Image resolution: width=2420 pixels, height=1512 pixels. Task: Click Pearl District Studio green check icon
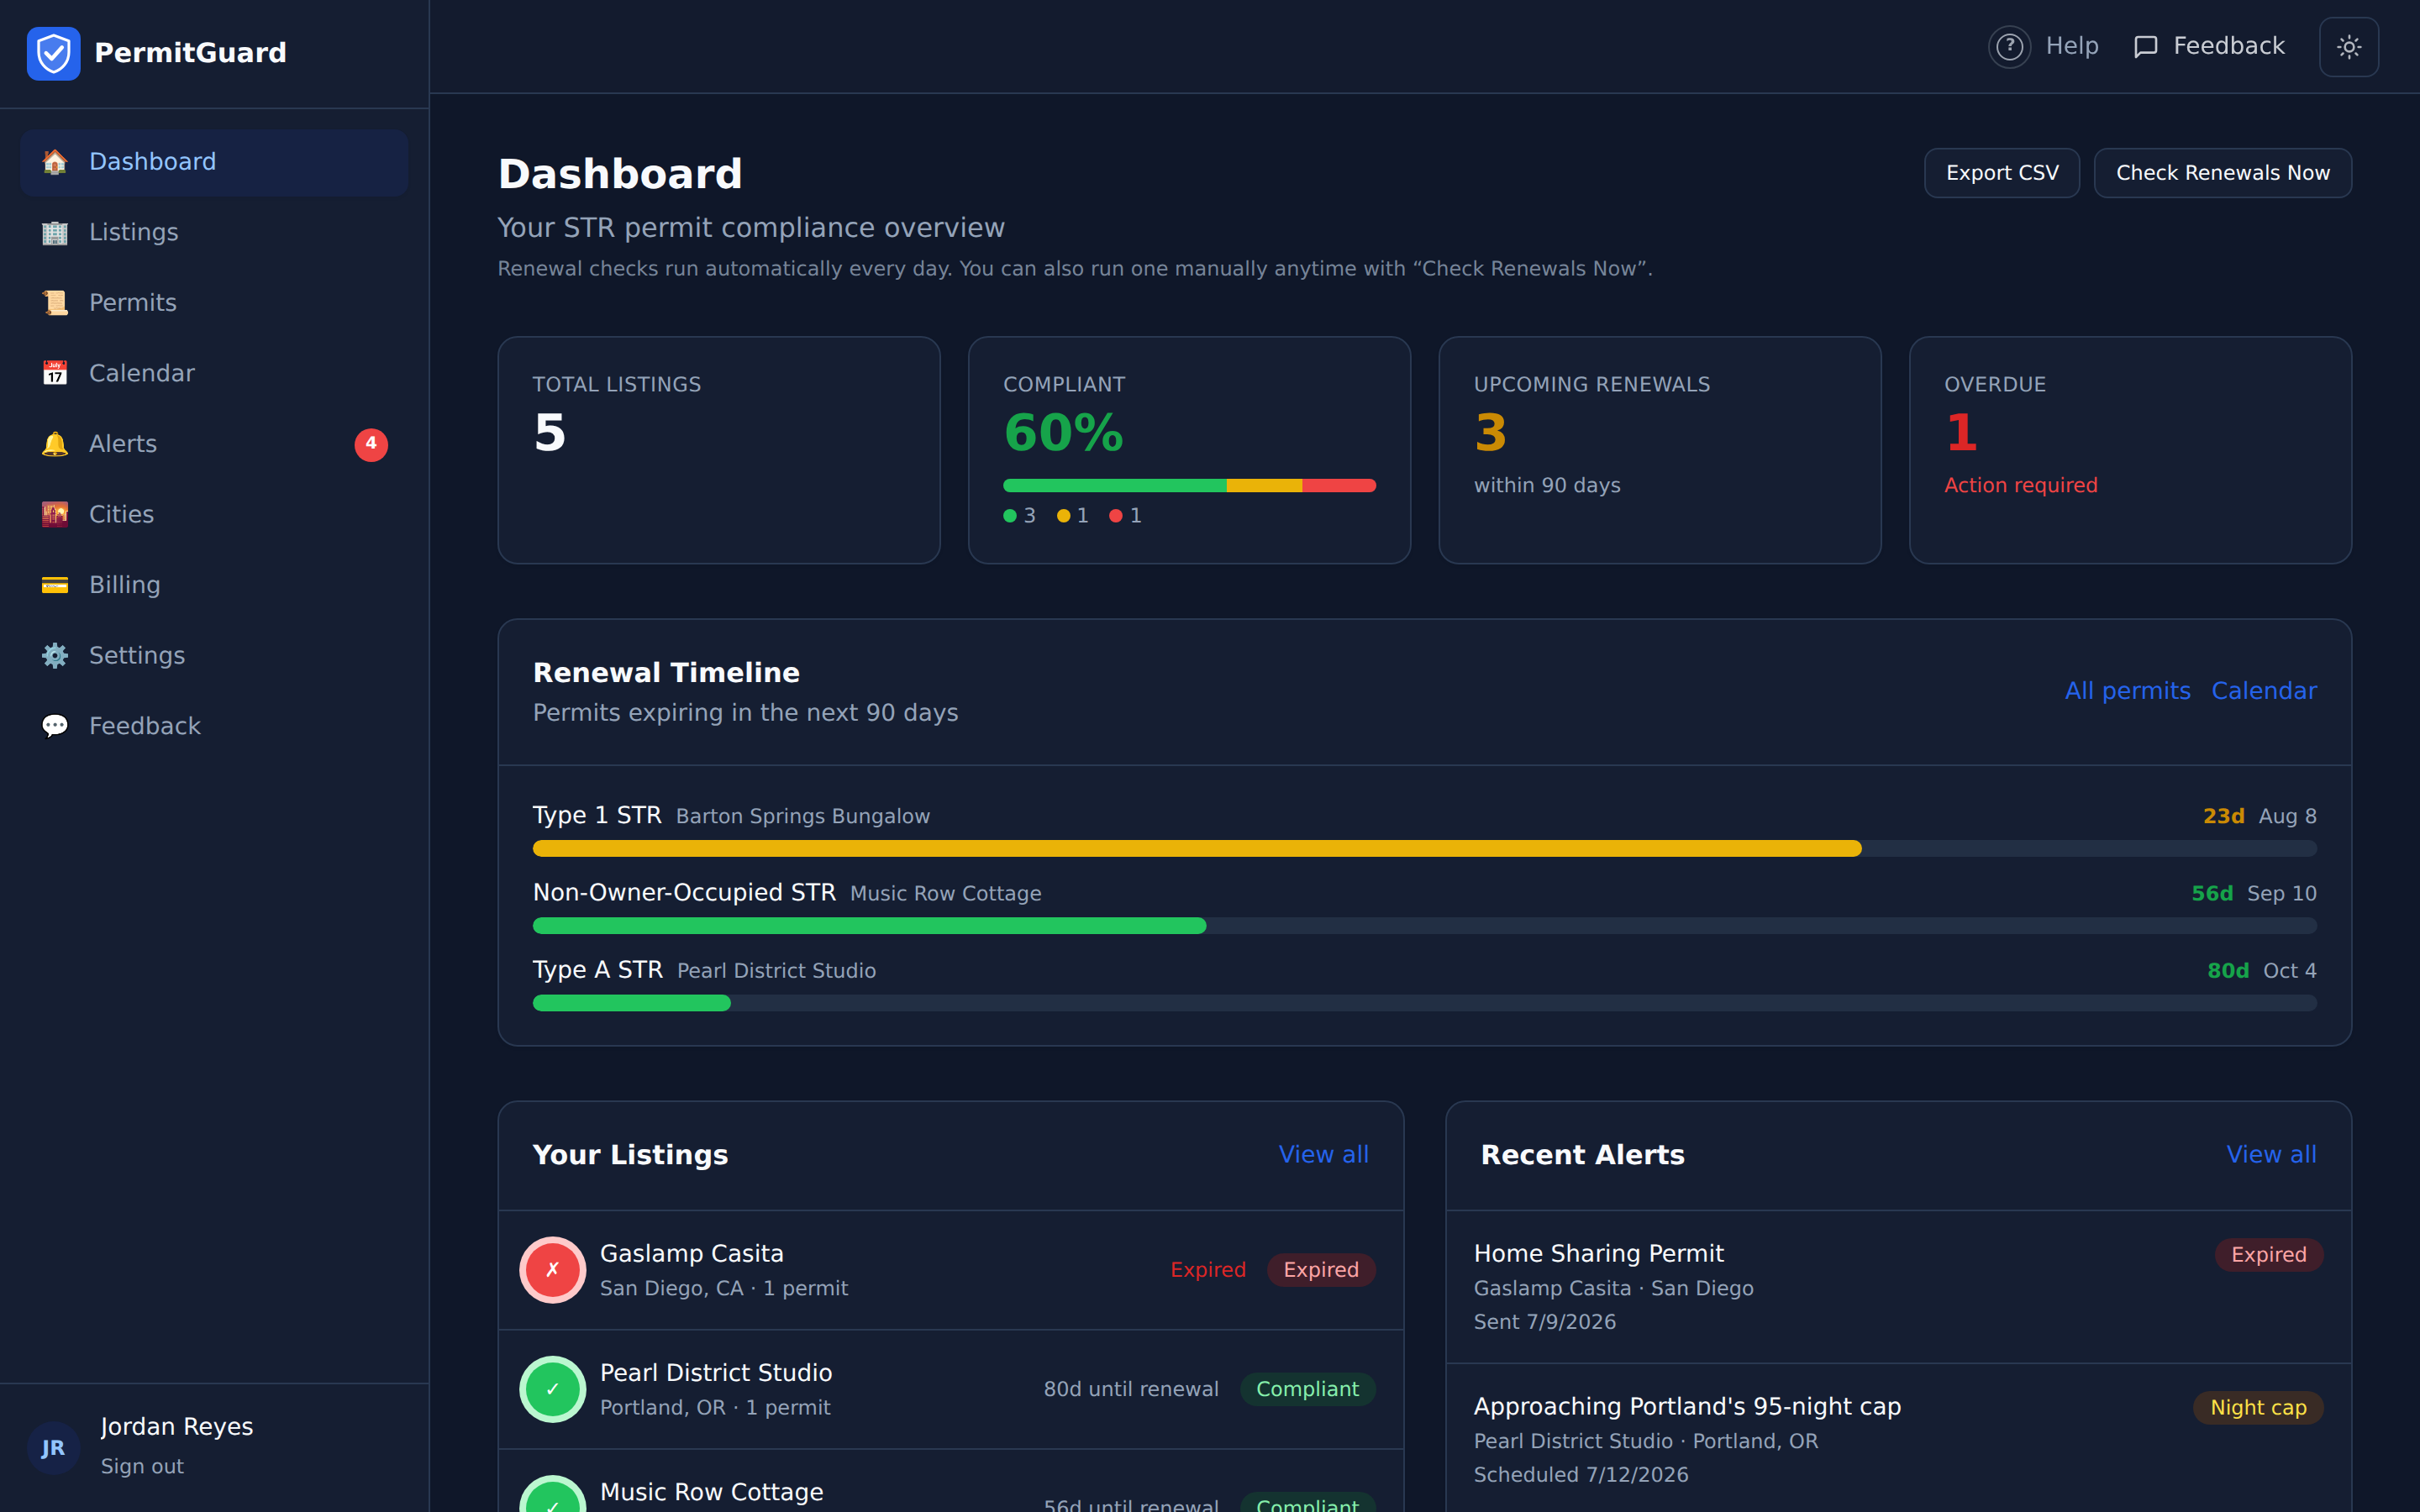click(x=552, y=1389)
